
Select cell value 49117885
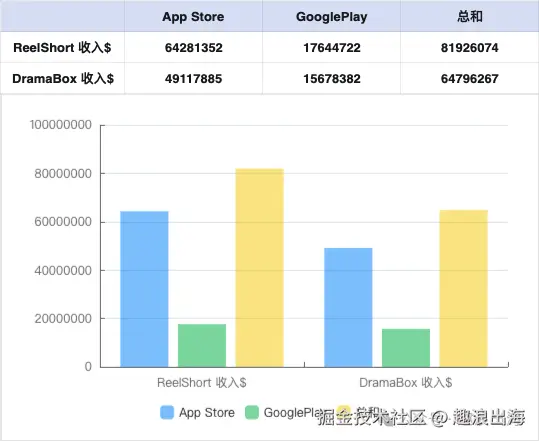pos(194,79)
